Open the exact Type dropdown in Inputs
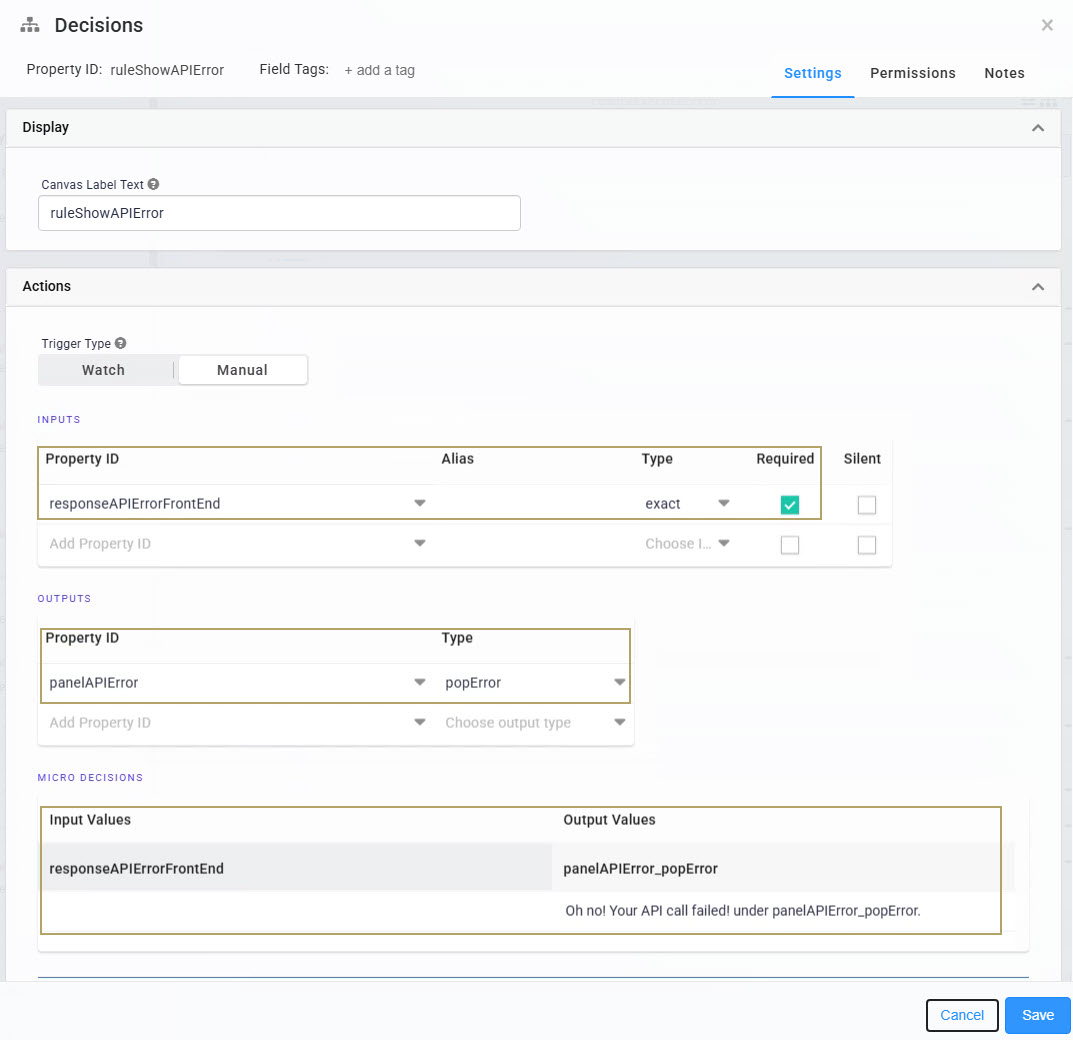The width and height of the screenshot is (1073, 1040). point(723,503)
